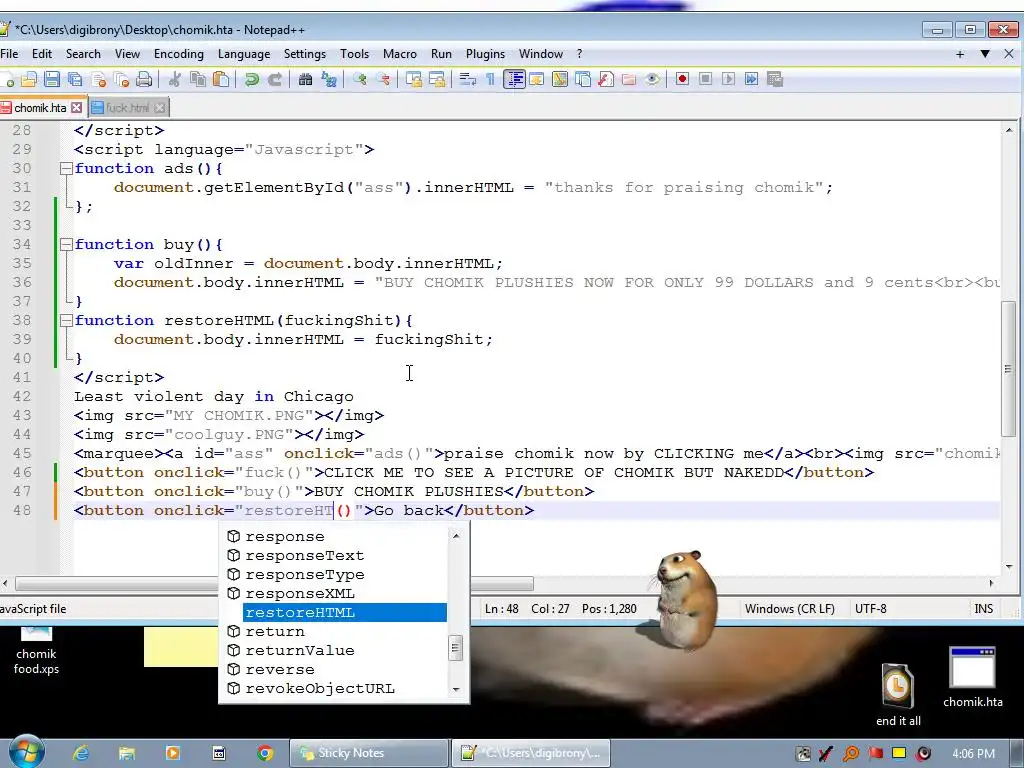Screen dimensions: 1024x768
Task: Toggle the Document Map panel icon
Action: coord(560,80)
